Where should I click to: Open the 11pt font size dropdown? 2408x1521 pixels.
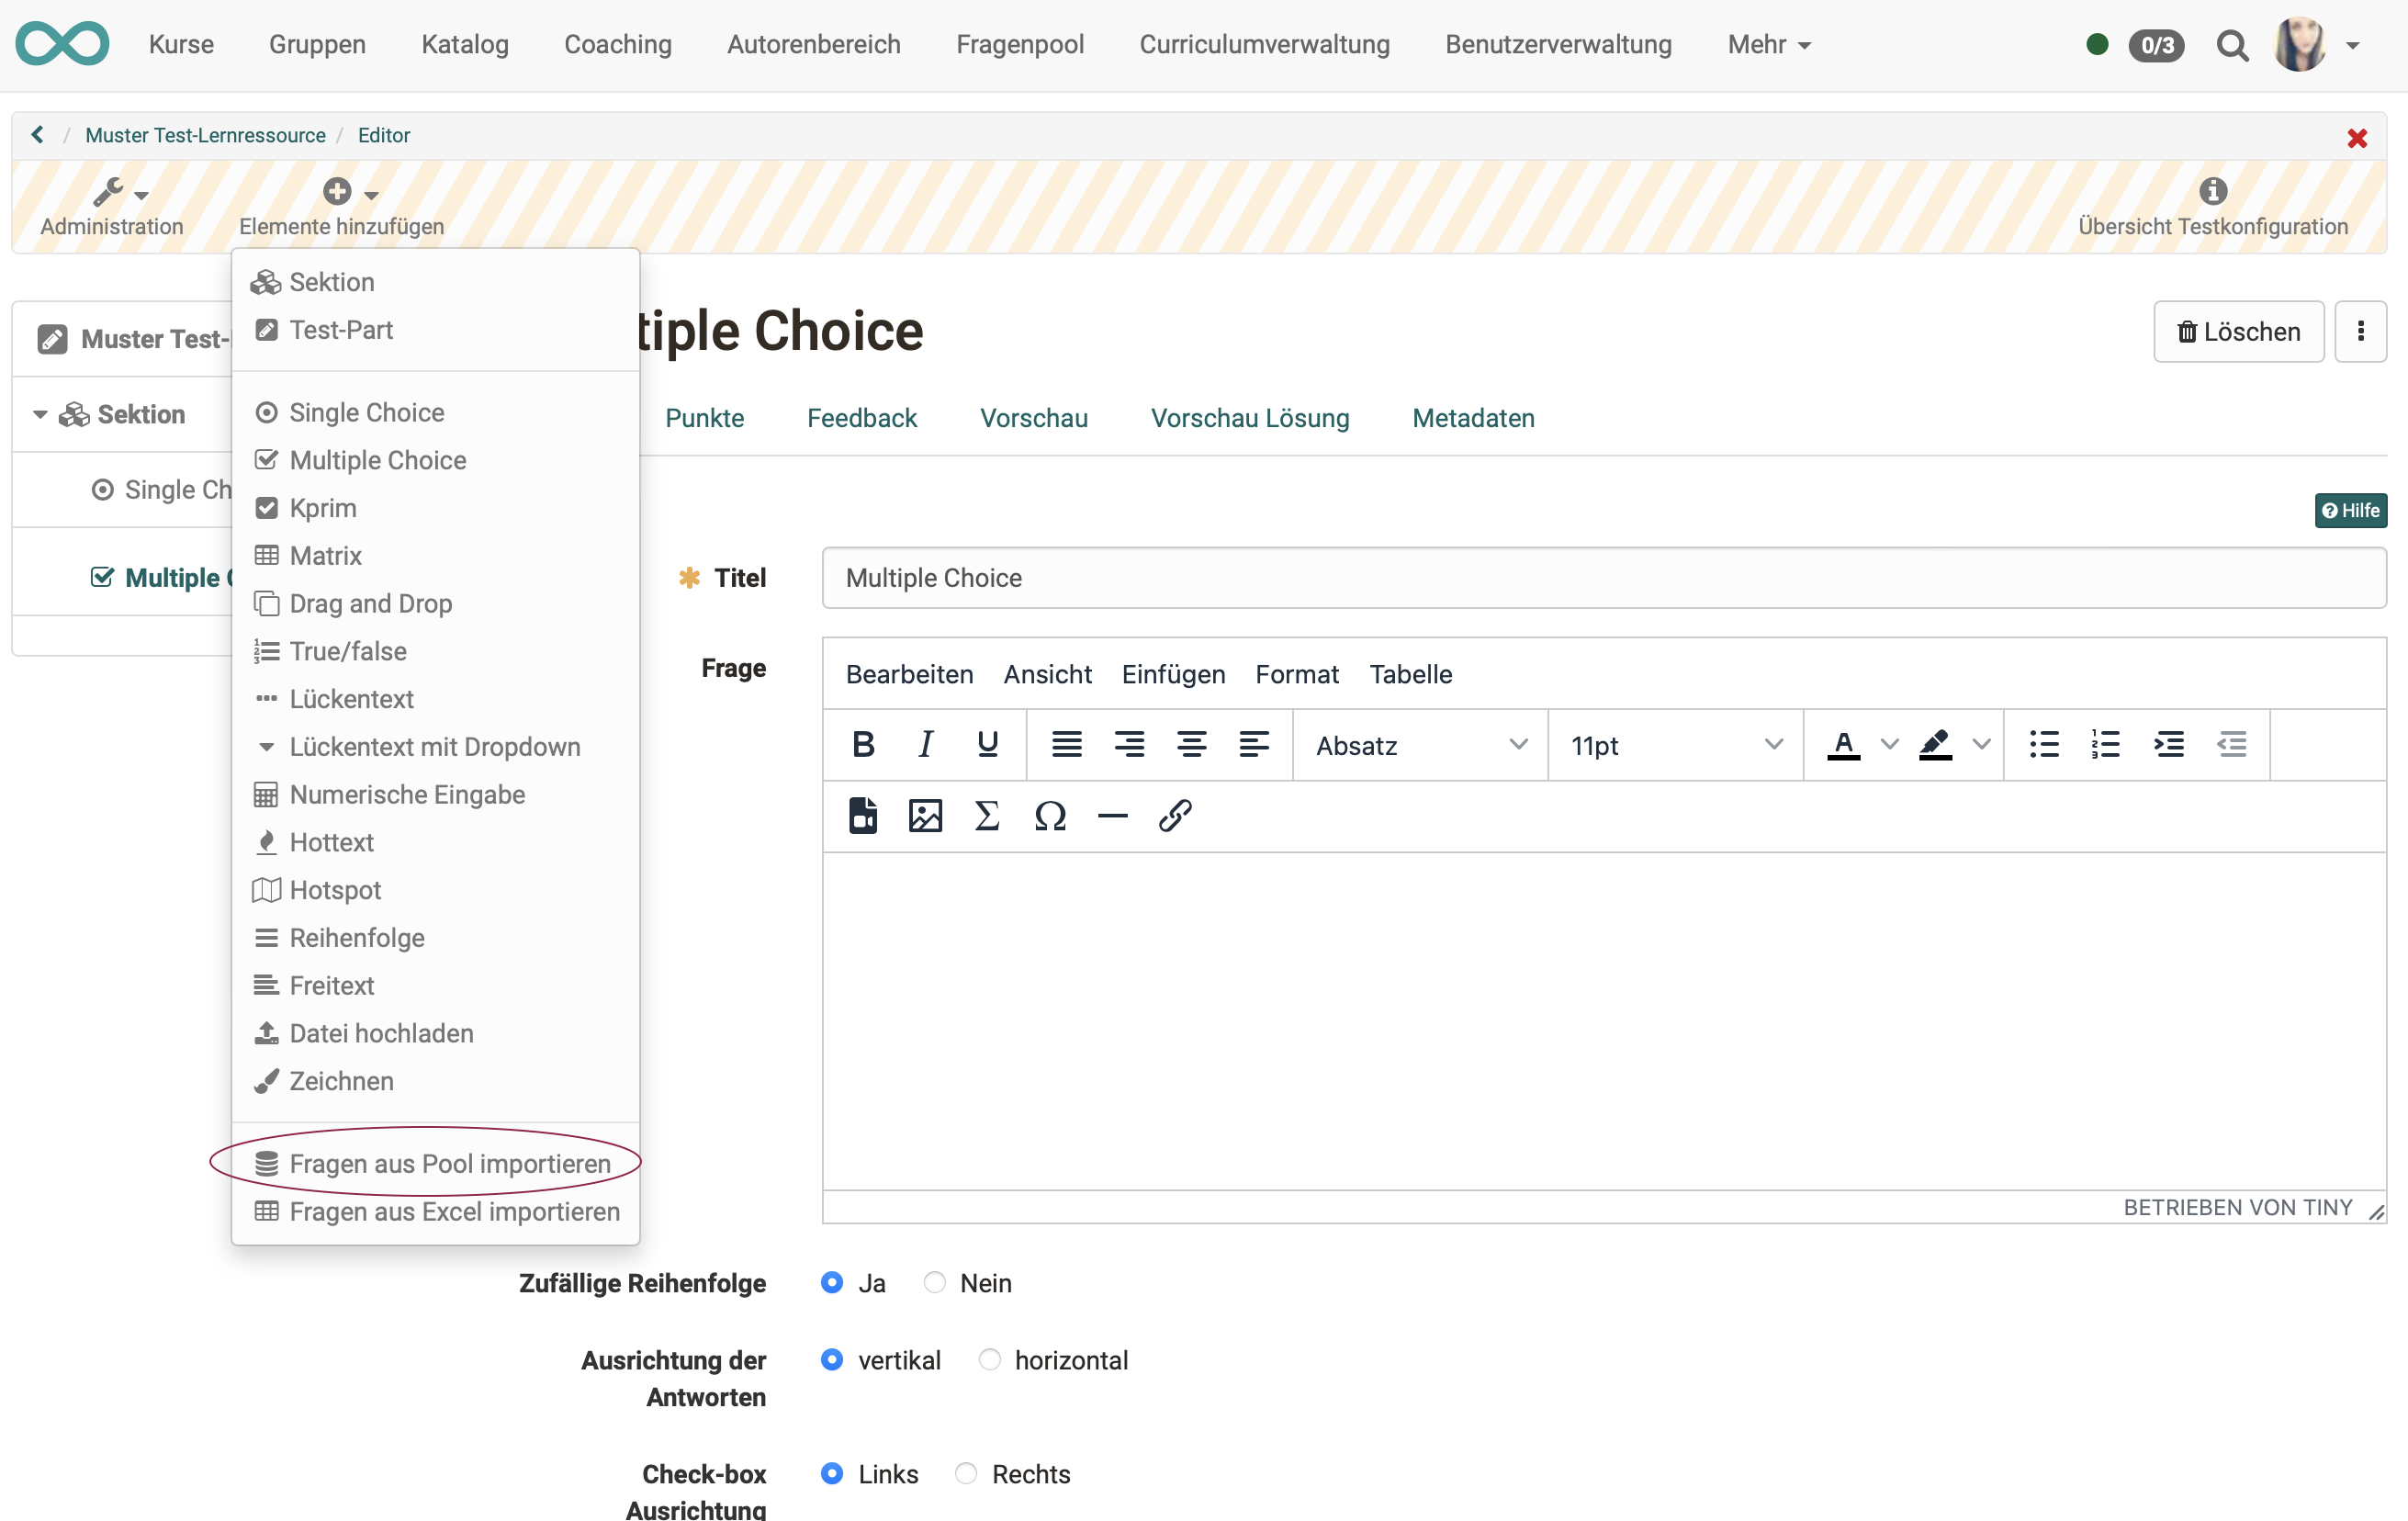(1675, 745)
